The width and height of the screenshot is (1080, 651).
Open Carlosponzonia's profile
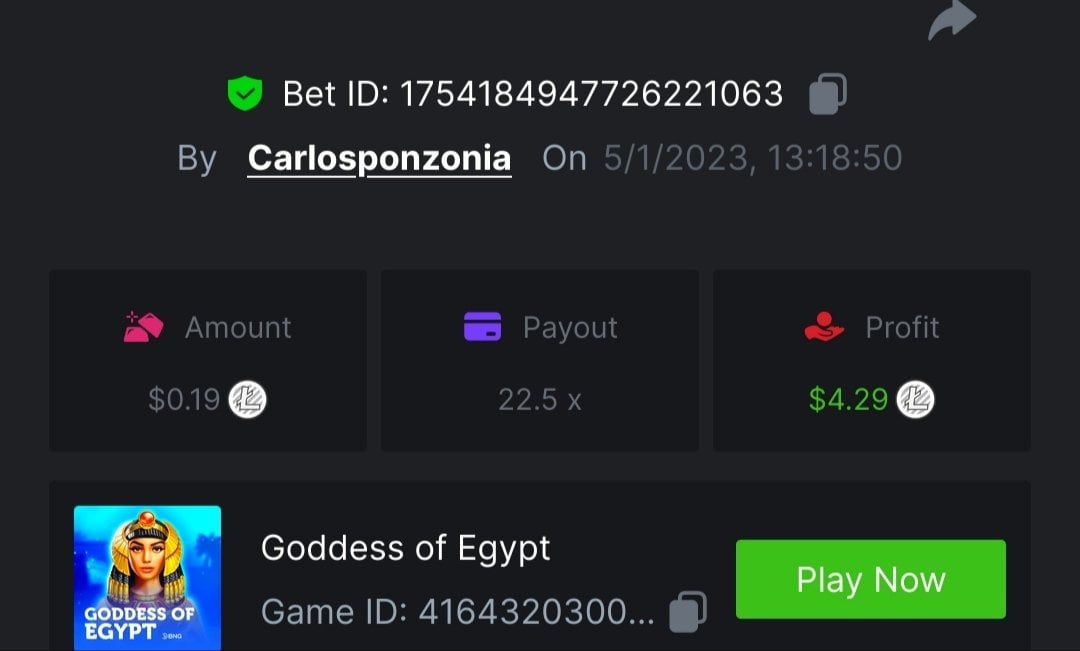(x=379, y=158)
